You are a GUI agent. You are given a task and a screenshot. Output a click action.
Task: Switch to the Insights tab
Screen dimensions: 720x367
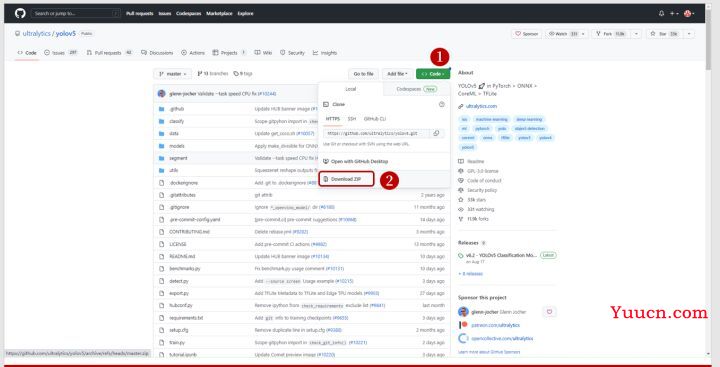click(325, 53)
